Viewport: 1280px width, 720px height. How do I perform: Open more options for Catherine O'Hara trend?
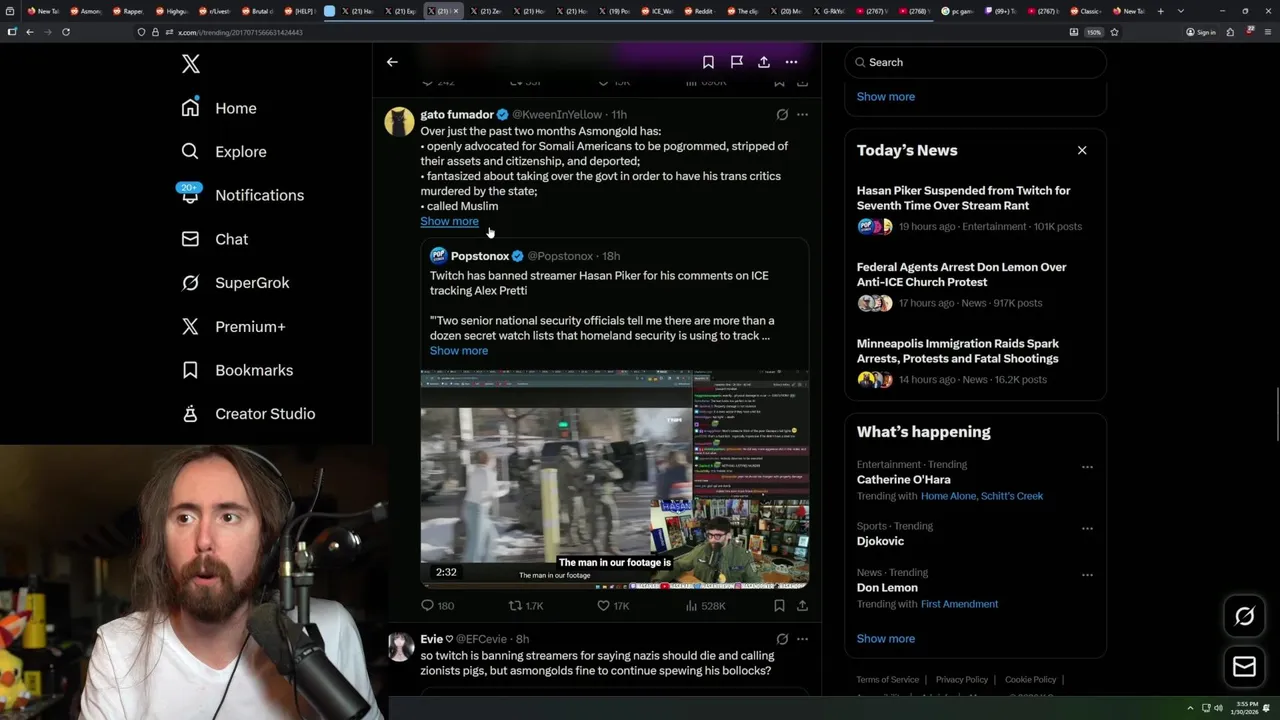[x=1087, y=467]
